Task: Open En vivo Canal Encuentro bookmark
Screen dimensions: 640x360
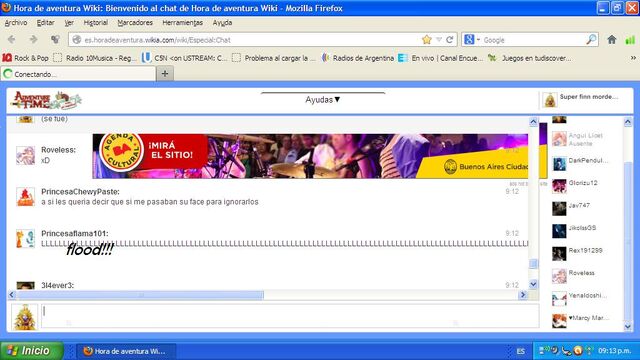Action: point(440,58)
